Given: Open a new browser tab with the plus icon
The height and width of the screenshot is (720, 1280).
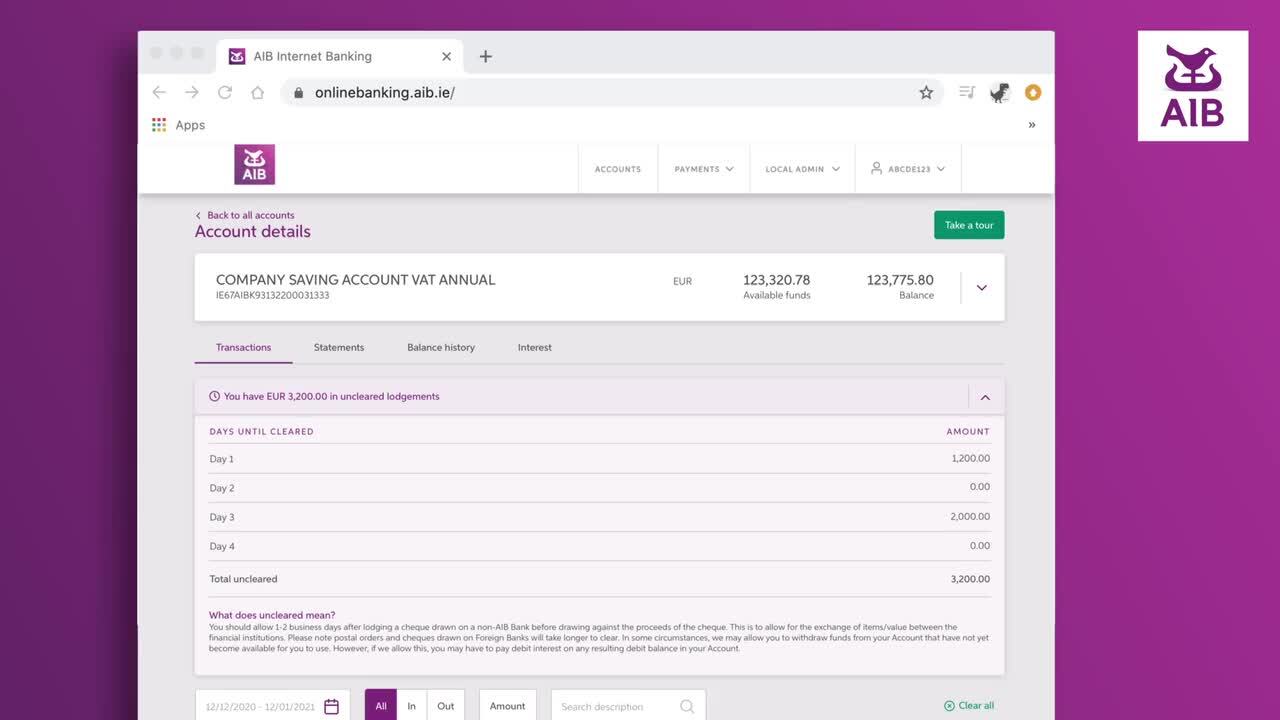Looking at the screenshot, I should point(485,56).
